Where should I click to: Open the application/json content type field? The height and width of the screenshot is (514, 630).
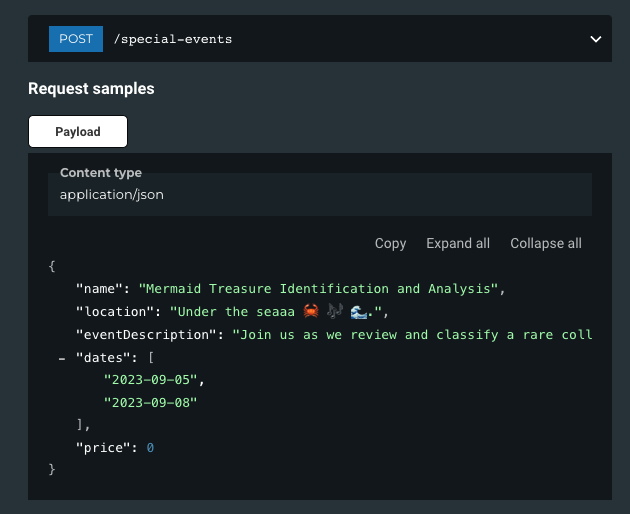tap(320, 195)
